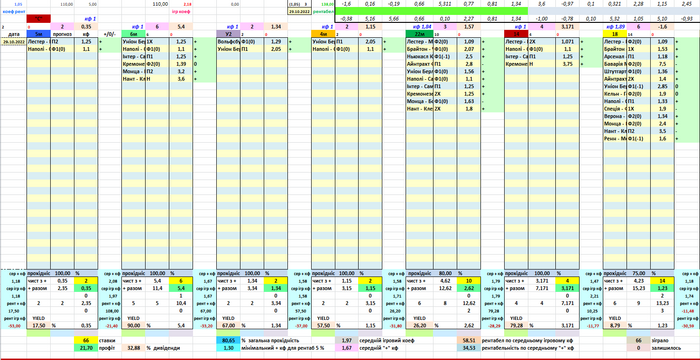700x360 pixels.
Task: Click the "дата" column header cell
Action: [14, 33]
